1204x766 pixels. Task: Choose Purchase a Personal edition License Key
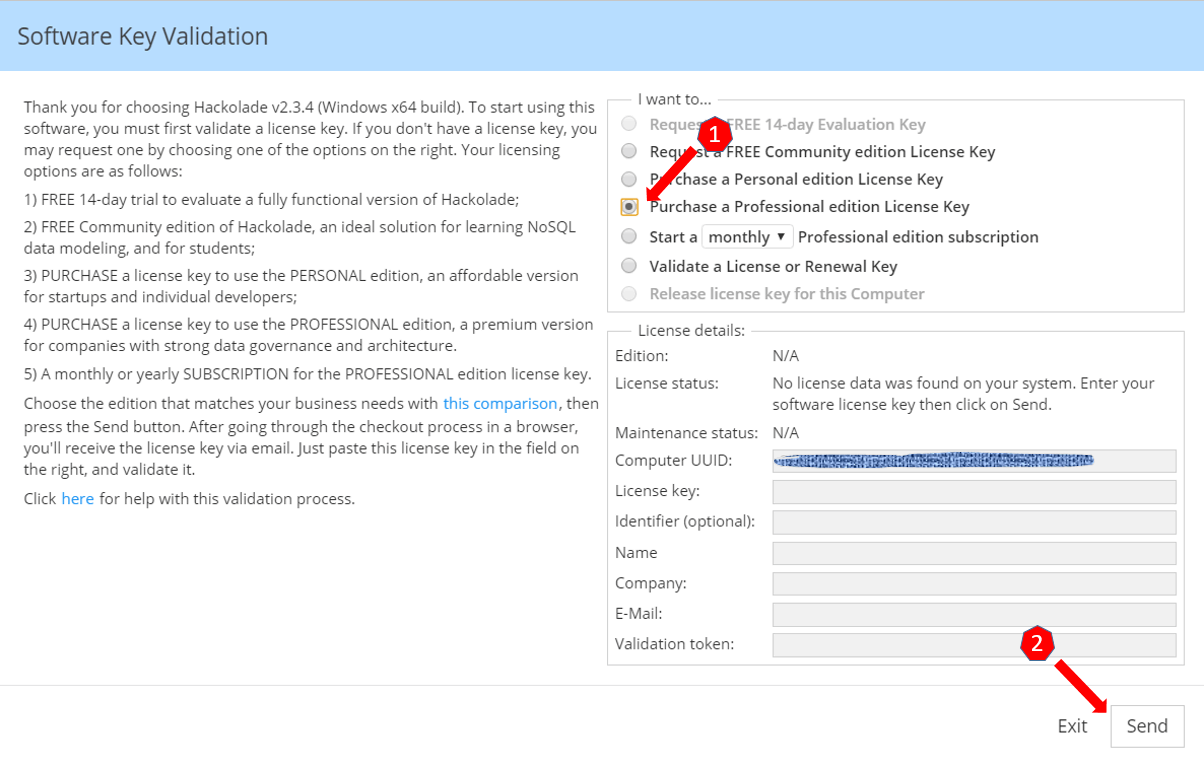click(629, 179)
